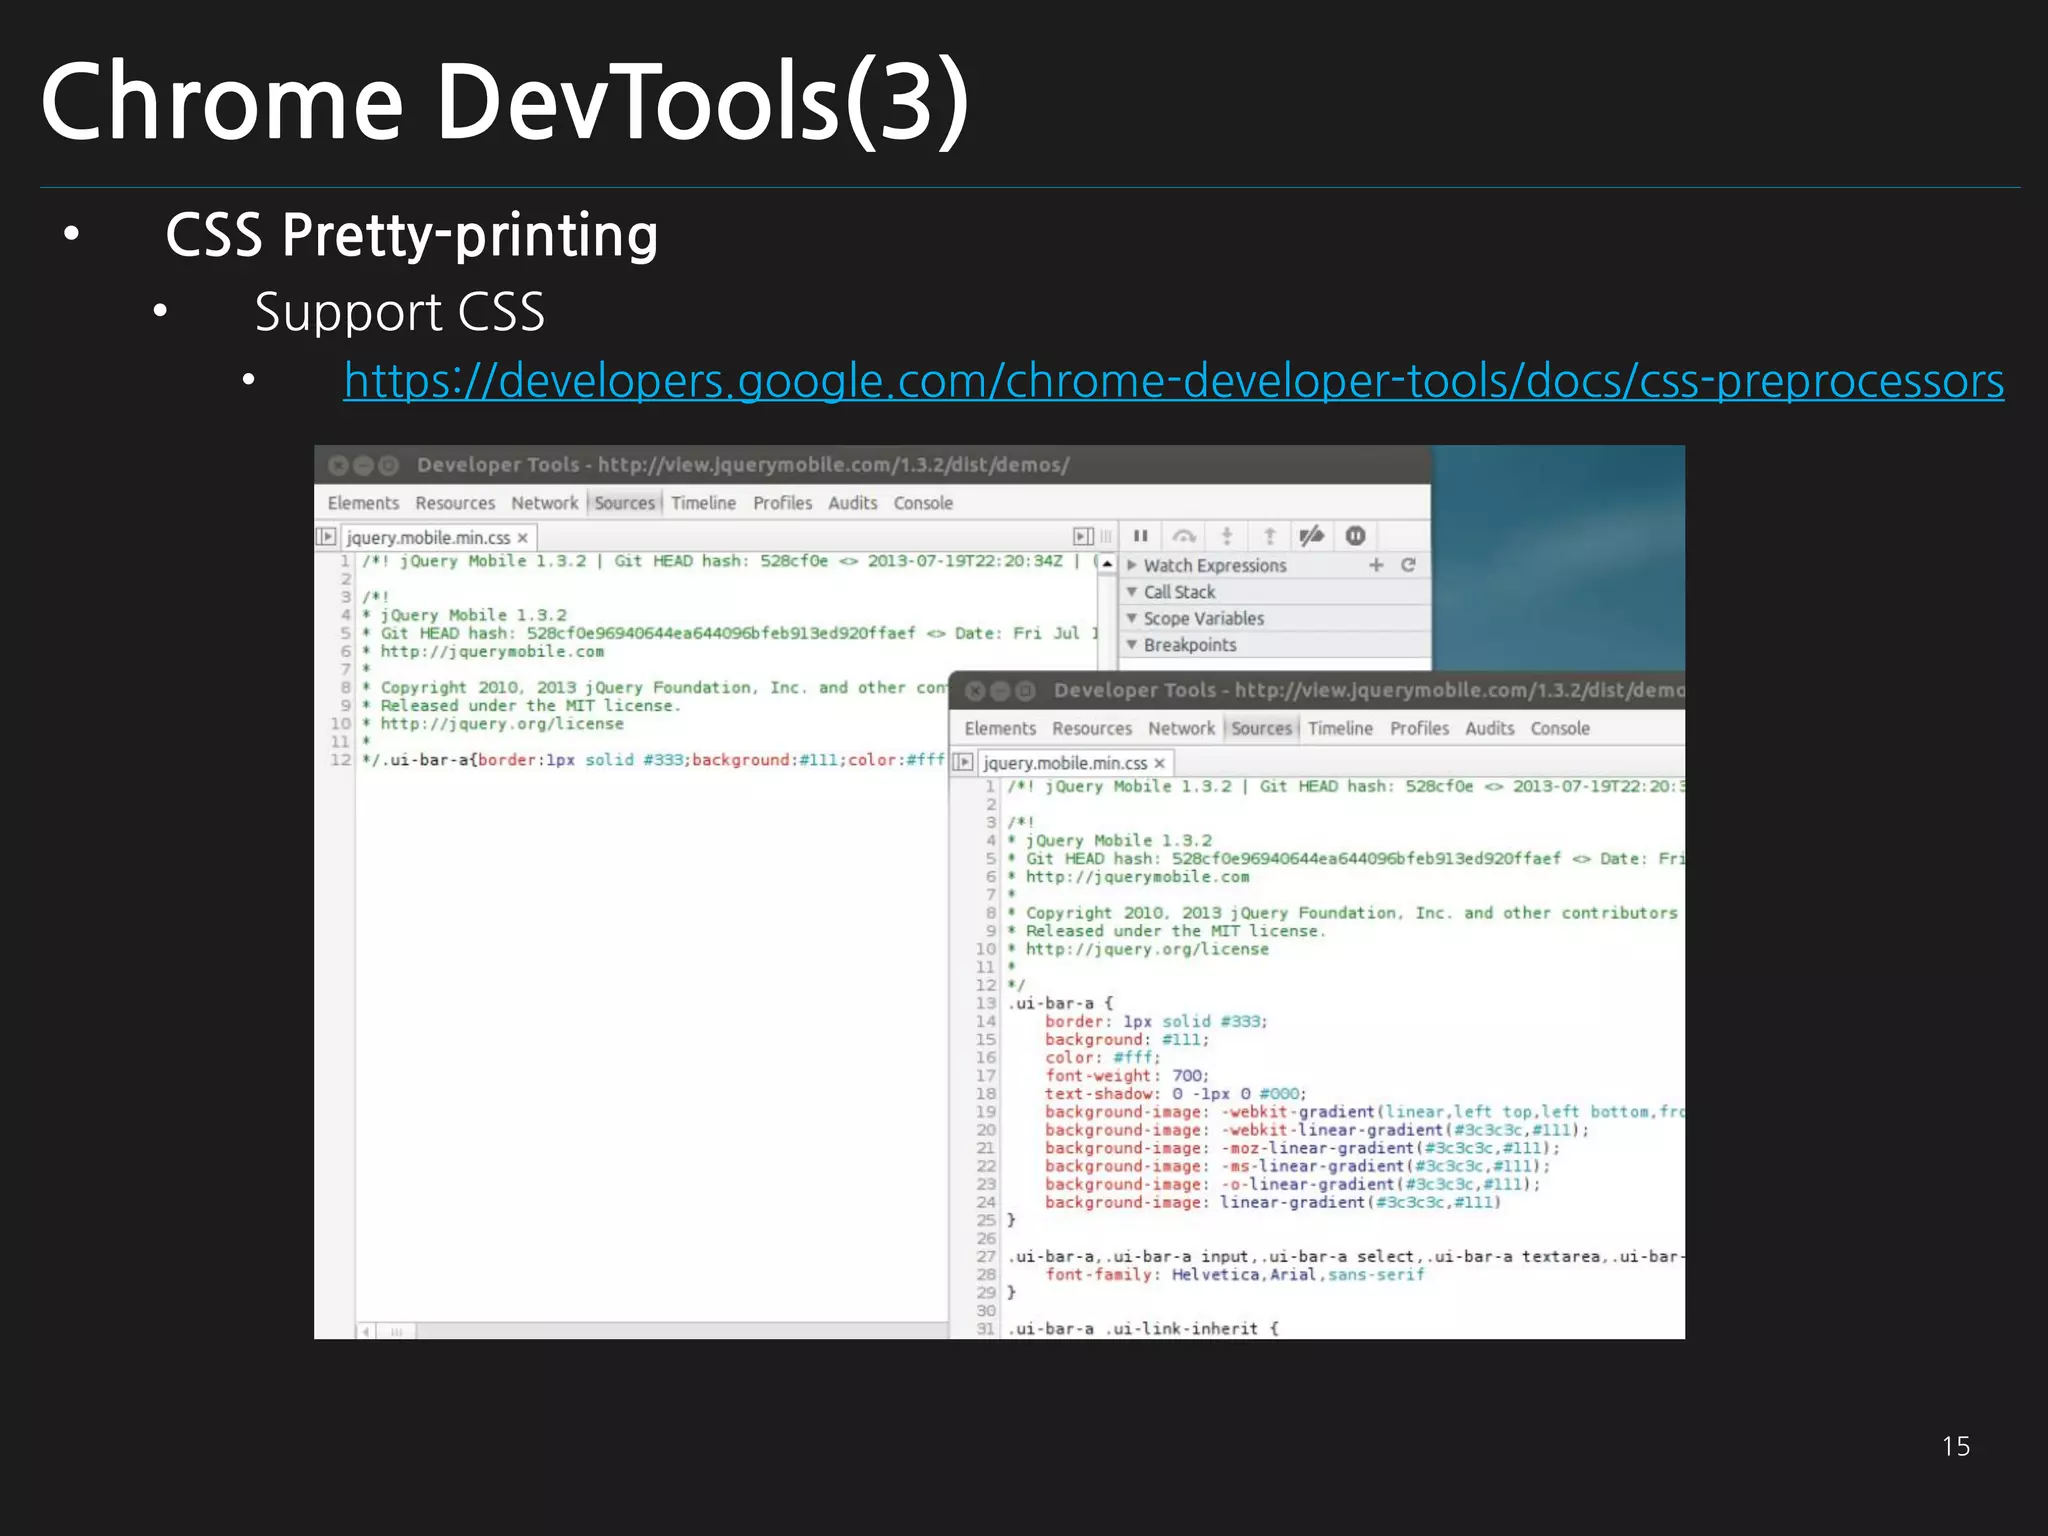This screenshot has width=2048, height=1536.
Task: Open Console tab in back DevTools window
Action: (923, 503)
